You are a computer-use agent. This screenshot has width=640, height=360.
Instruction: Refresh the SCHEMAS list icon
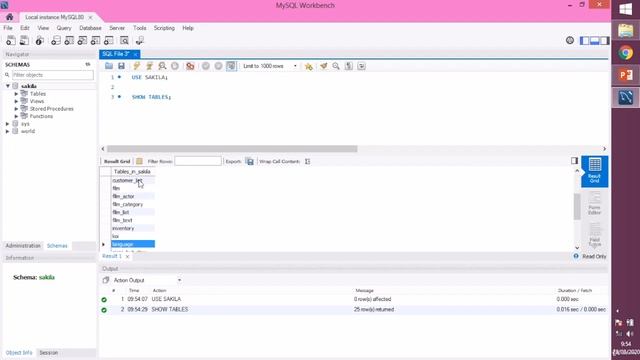pos(88,64)
